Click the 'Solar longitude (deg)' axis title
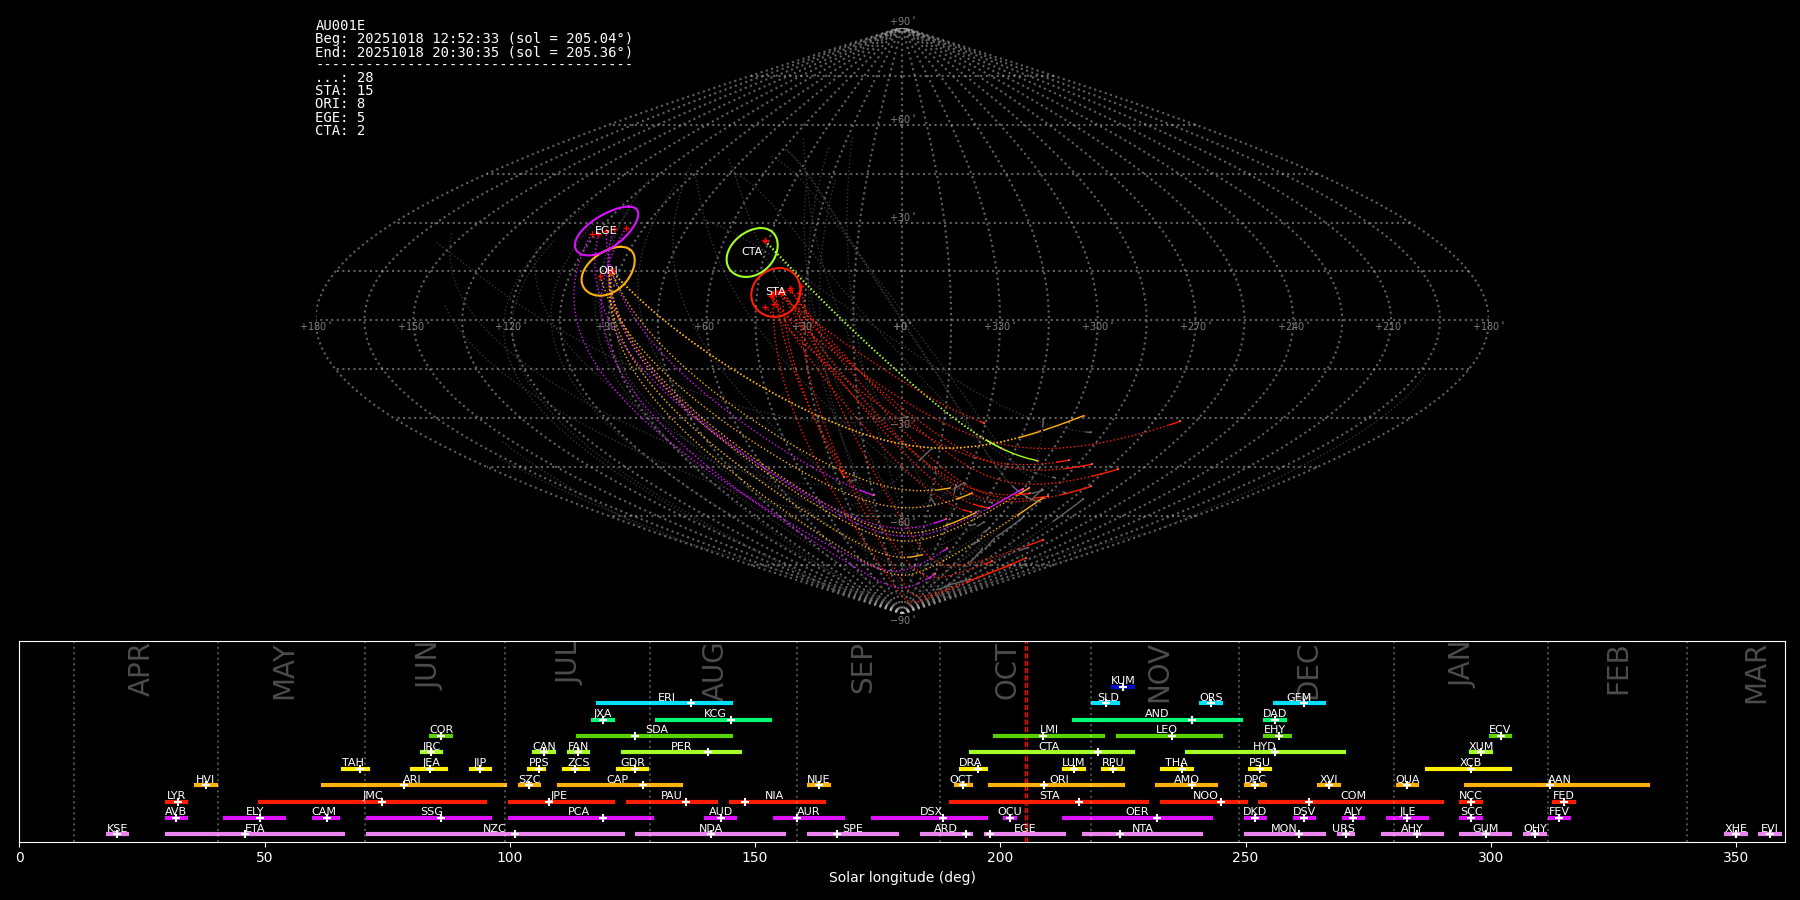 [x=902, y=878]
